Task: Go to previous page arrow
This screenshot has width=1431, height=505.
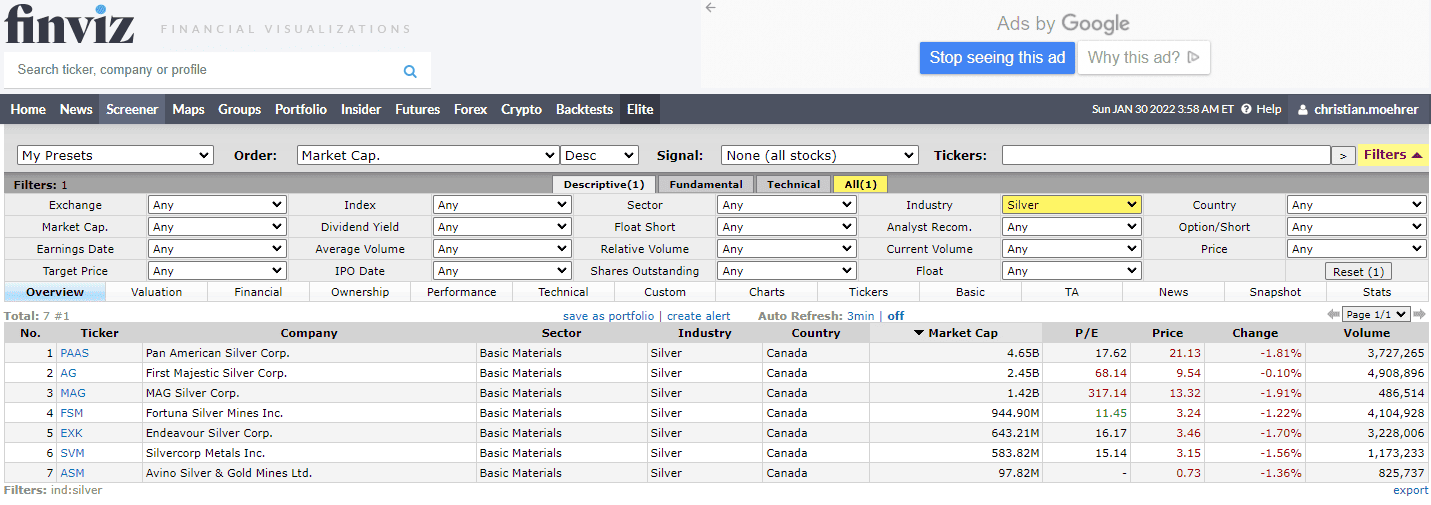Action: tap(1333, 314)
